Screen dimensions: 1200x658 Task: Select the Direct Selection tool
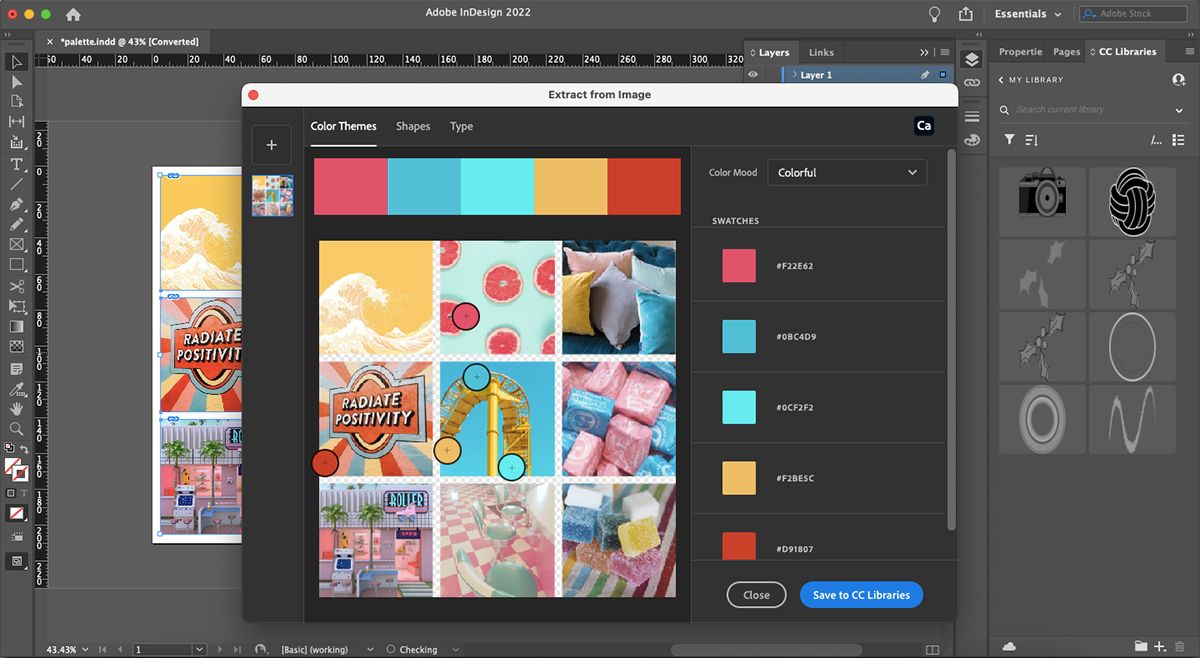click(x=17, y=82)
